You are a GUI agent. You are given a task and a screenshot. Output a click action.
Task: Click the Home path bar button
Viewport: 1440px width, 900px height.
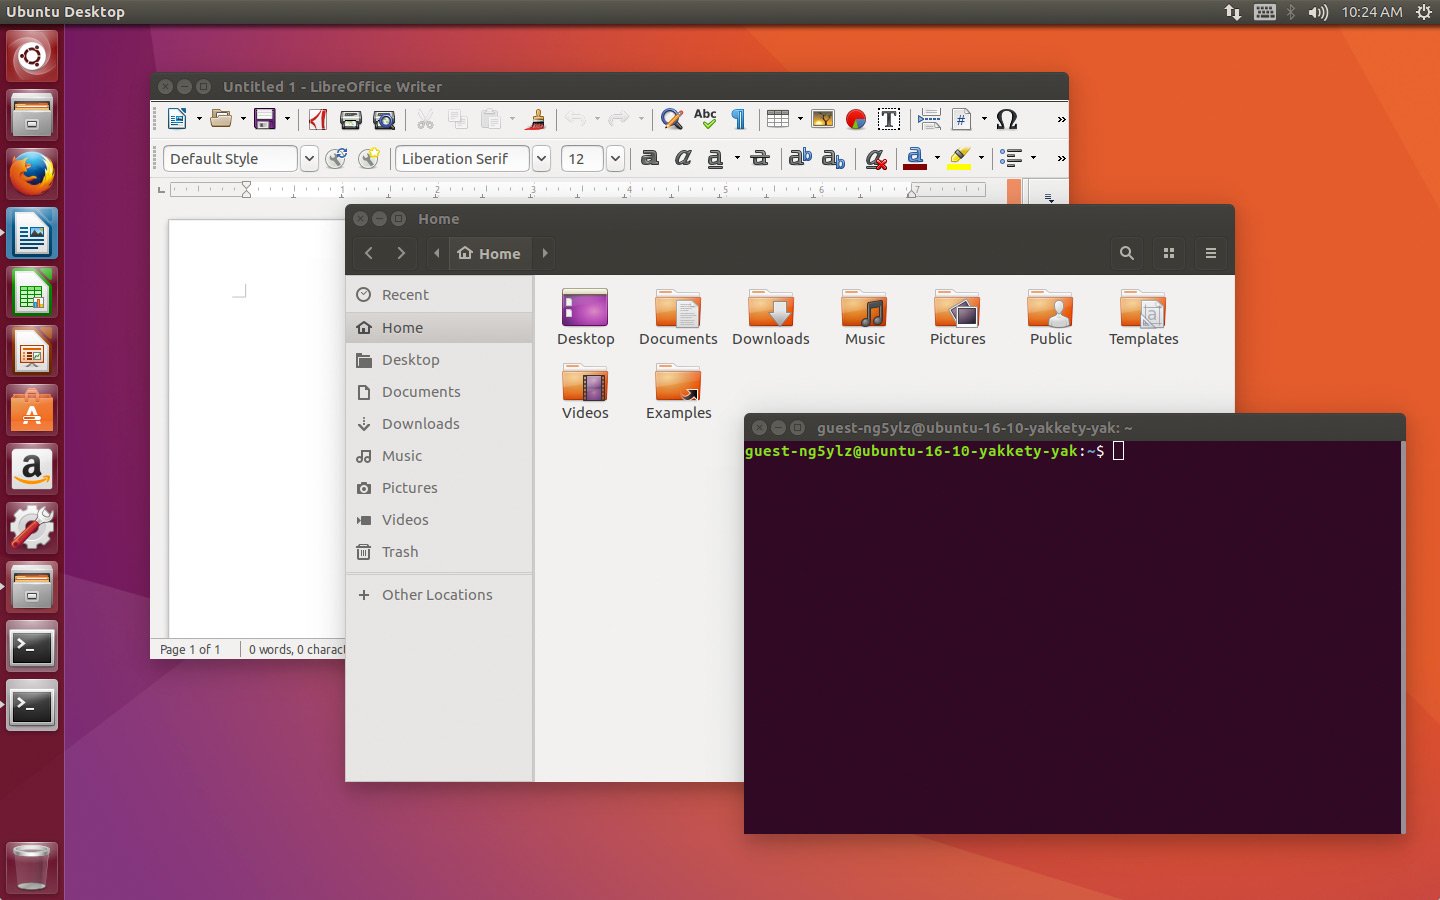coord(489,254)
